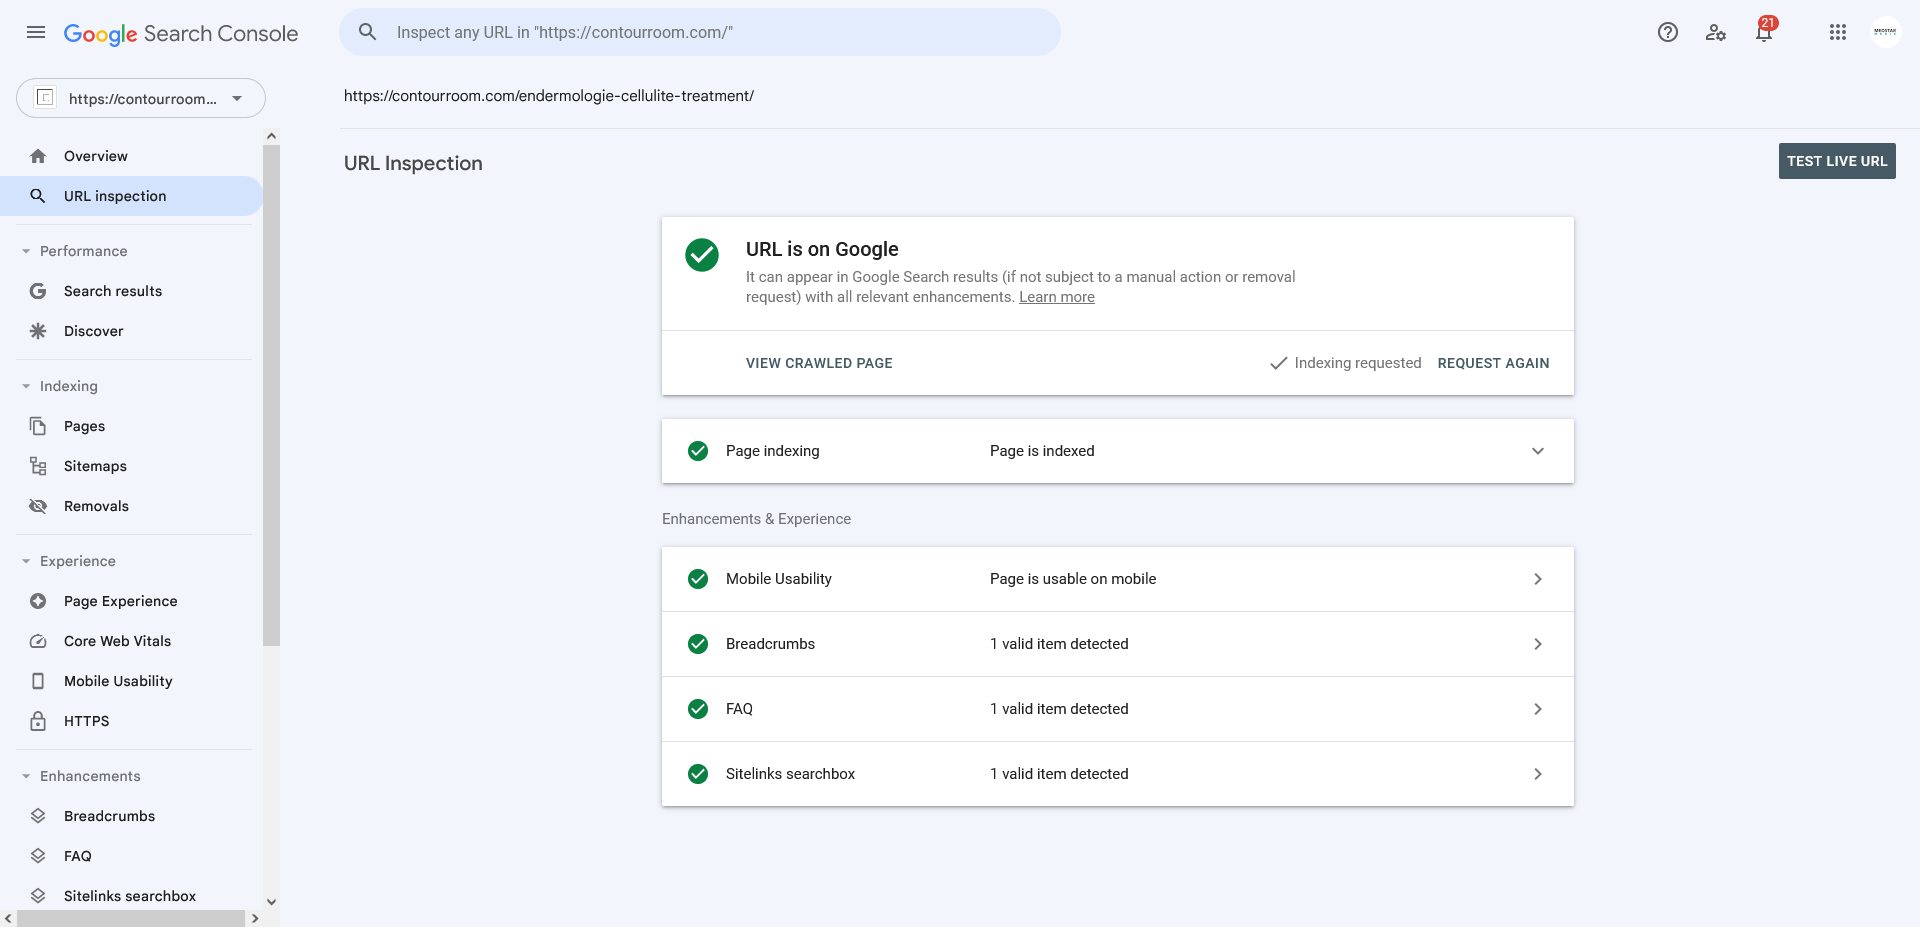Viewport: 1920px width, 927px height.
Task: Collapse the Indexing sidebar section
Action: pyautogui.click(x=26, y=386)
